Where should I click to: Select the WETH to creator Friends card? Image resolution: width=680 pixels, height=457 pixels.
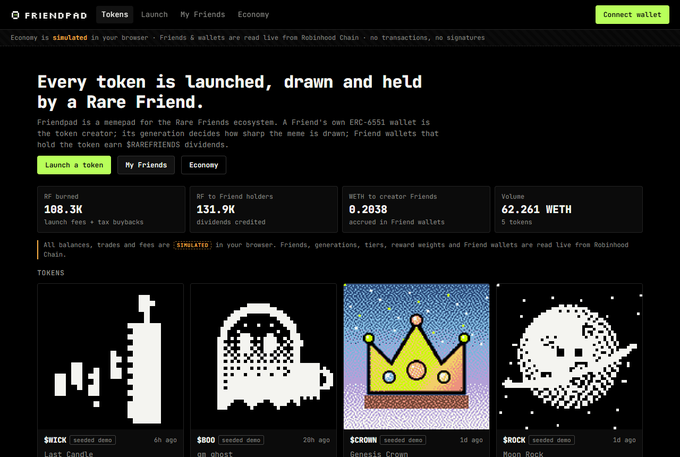point(416,209)
